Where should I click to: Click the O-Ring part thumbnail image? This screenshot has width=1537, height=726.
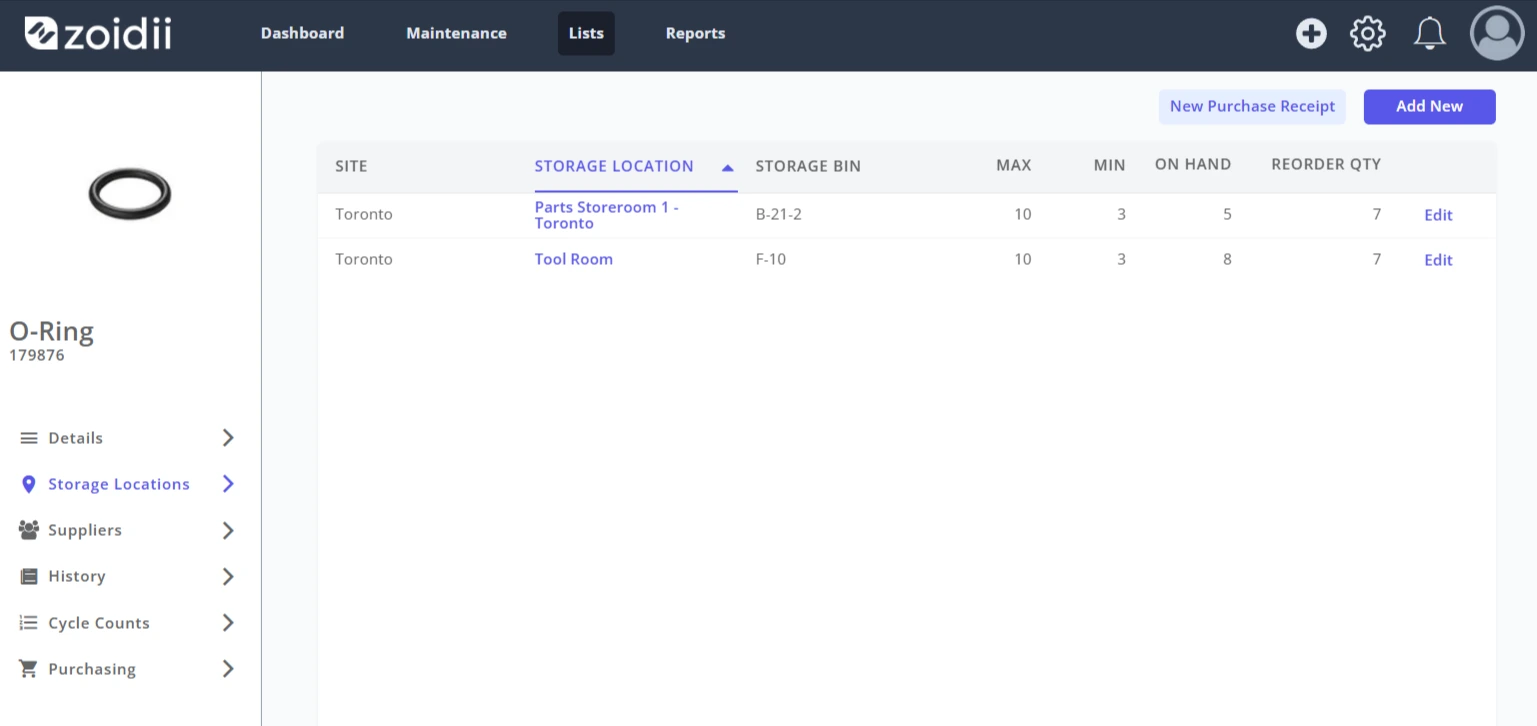pyautogui.click(x=130, y=194)
